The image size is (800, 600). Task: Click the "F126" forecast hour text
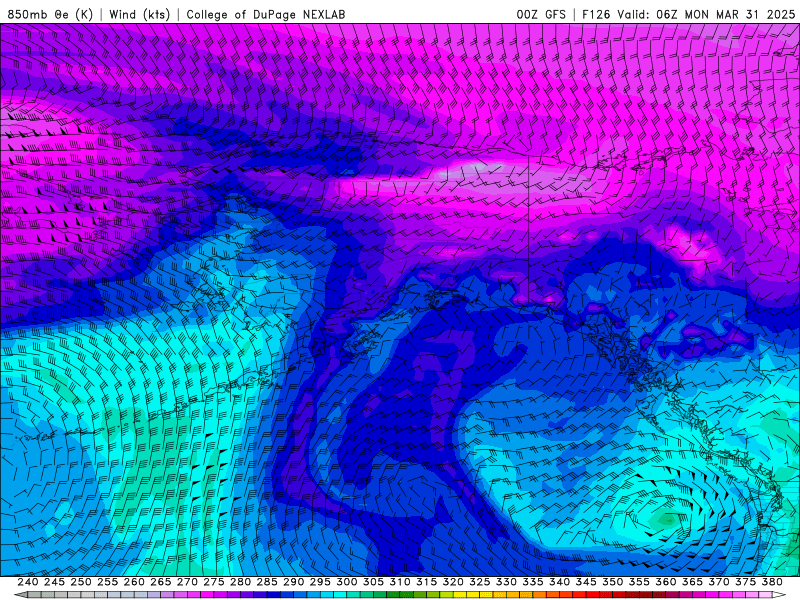[596, 14]
